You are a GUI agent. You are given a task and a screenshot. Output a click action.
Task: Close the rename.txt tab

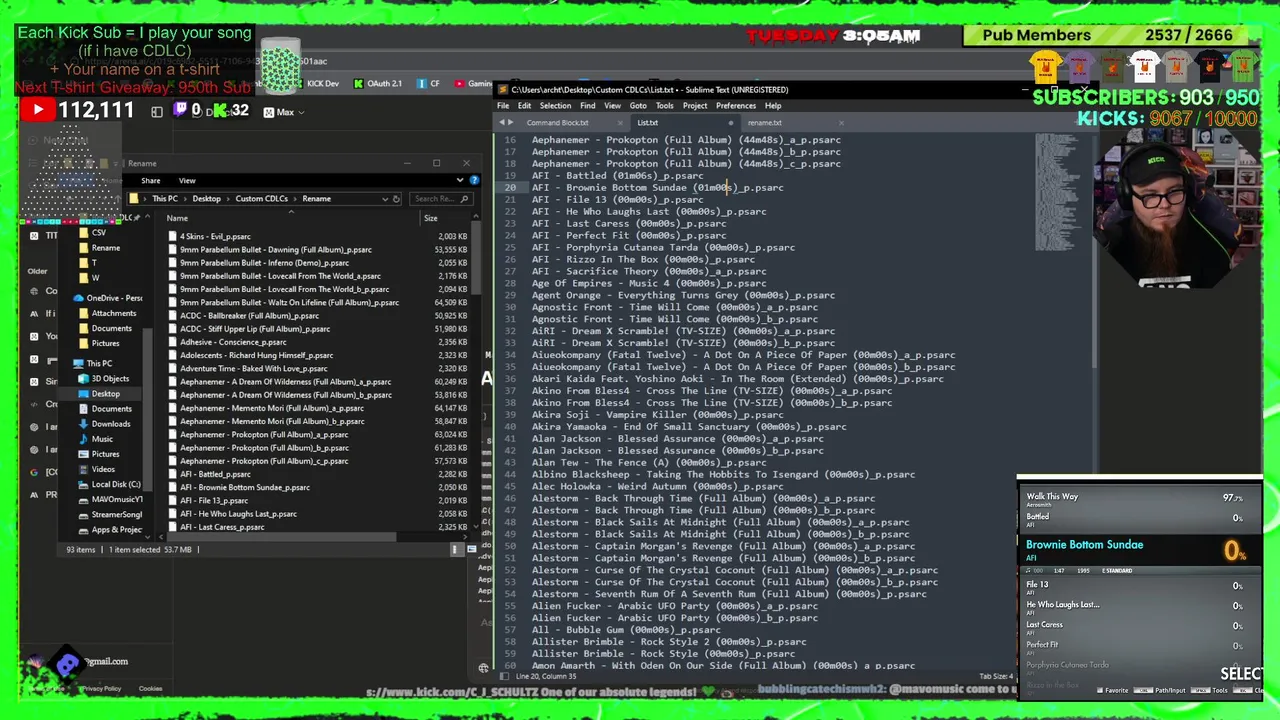[840, 123]
